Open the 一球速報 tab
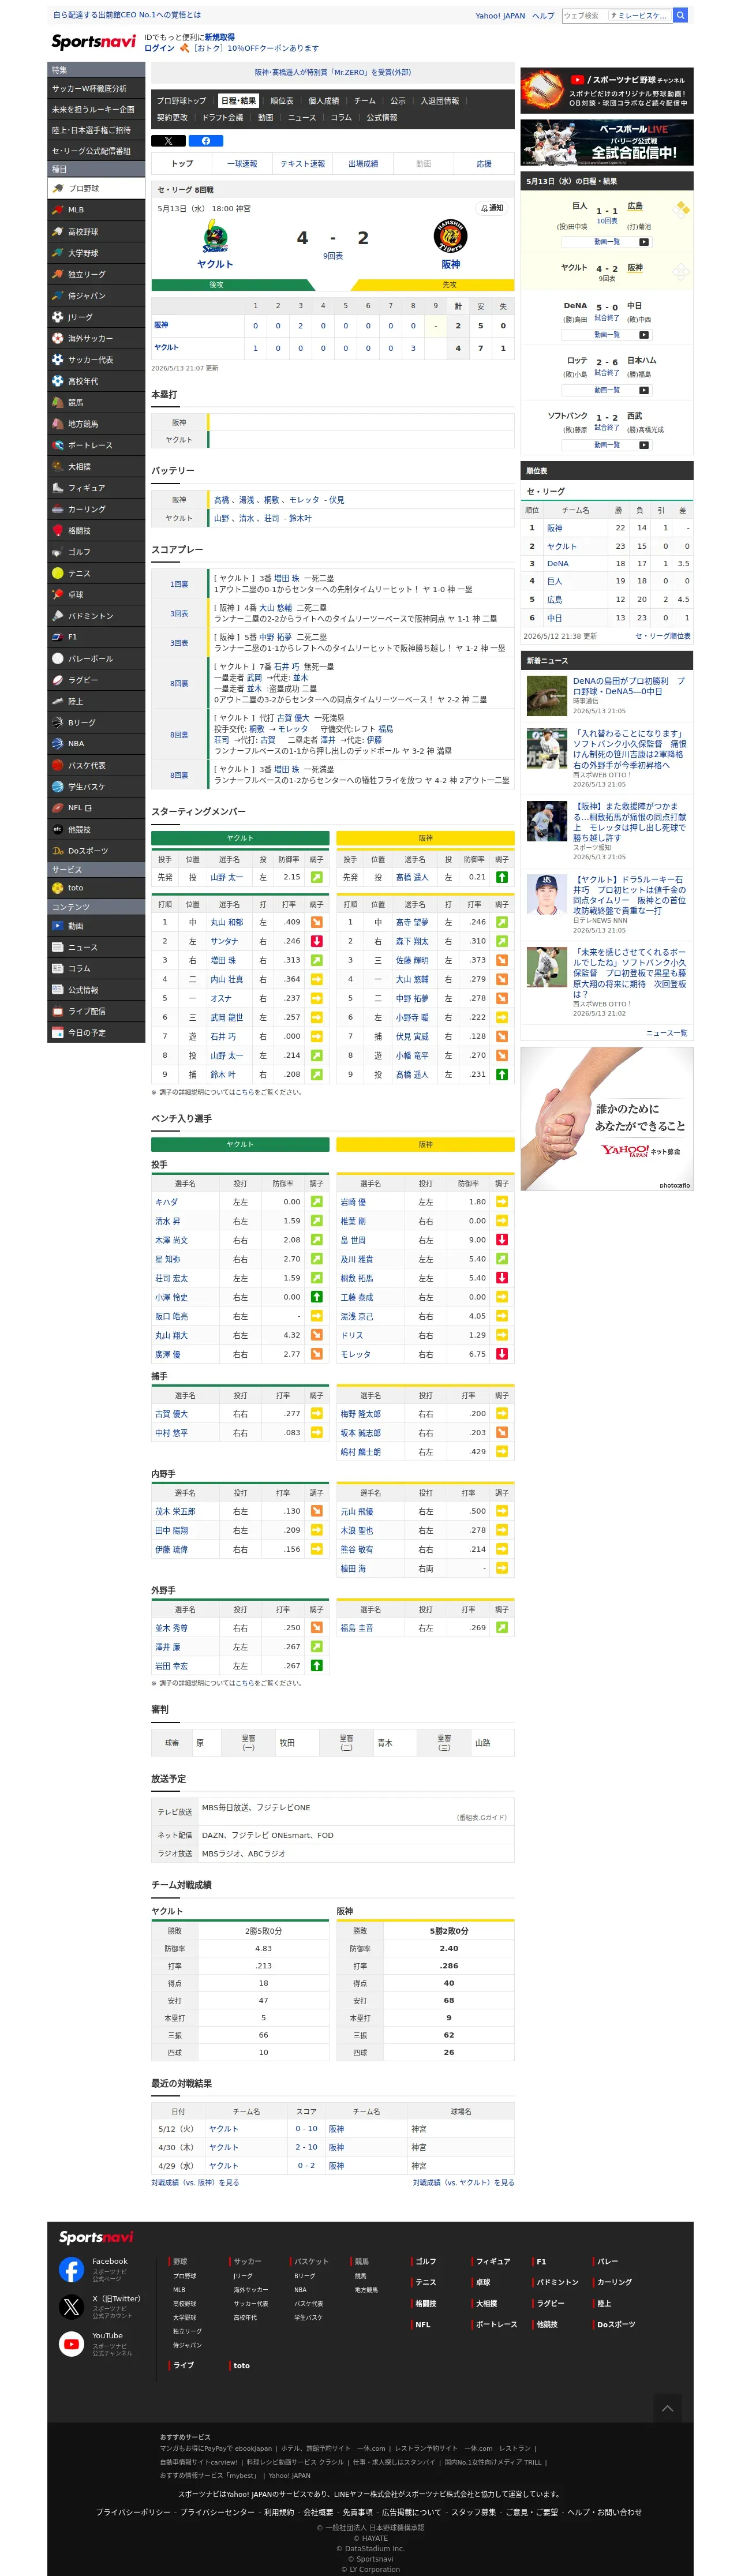Image resolution: width=741 pixels, height=2576 pixels. (x=242, y=164)
